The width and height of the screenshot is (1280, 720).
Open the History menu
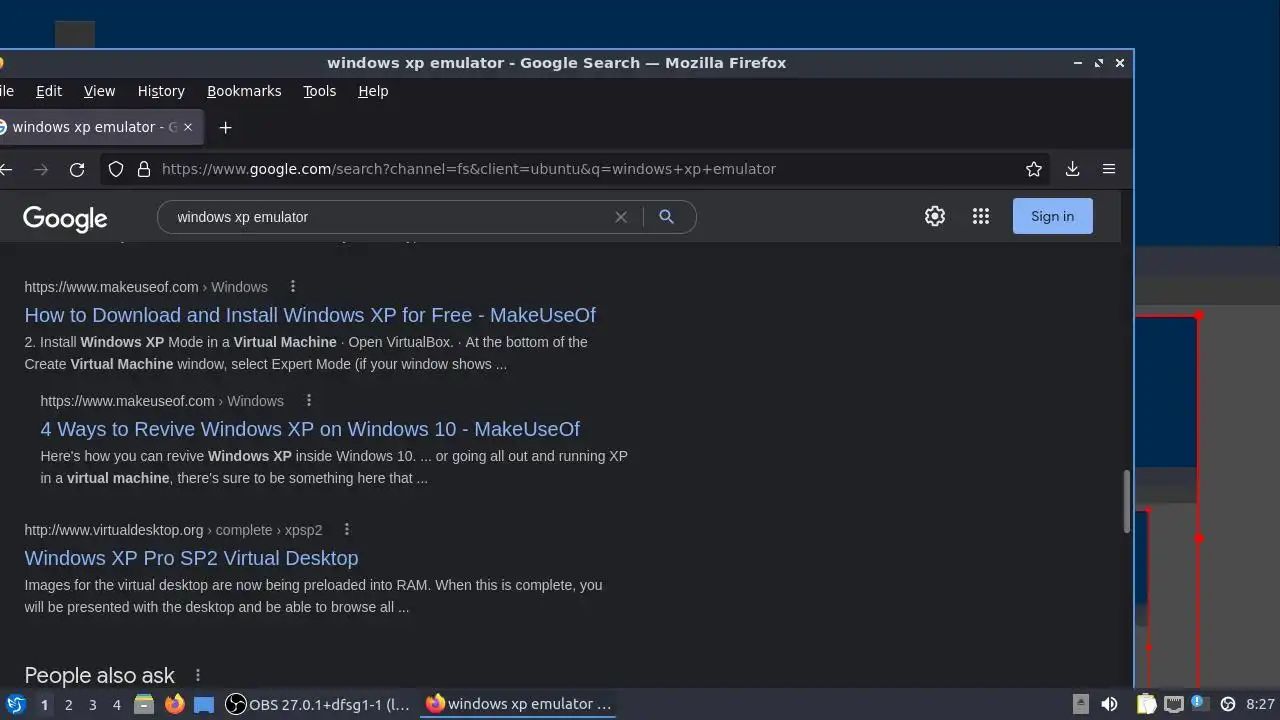(161, 91)
